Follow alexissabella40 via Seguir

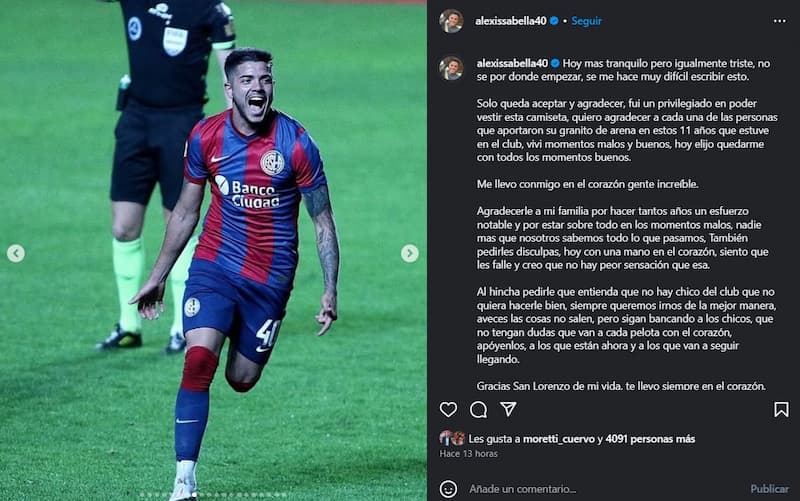[x=586, y=21]
